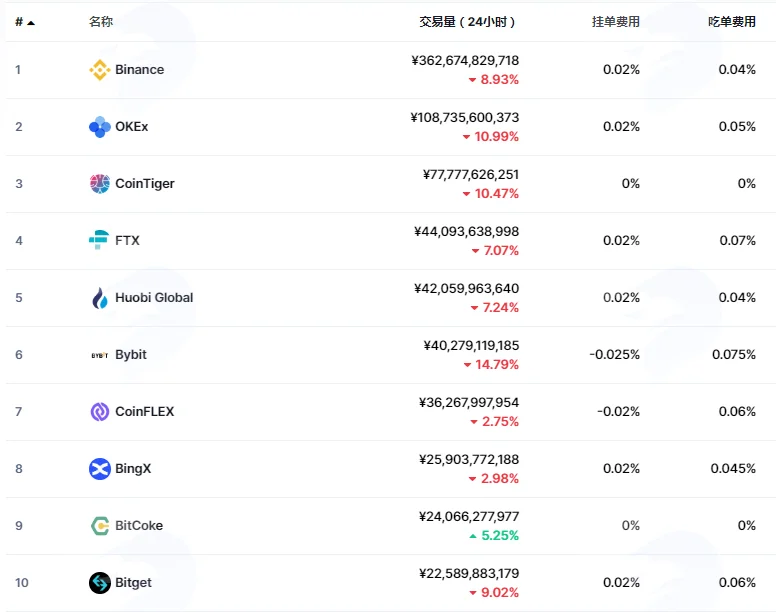This screenshot has height=612, width=776.
Task: Click the small Bybit logo icon
Action: [x=99, y=355]
